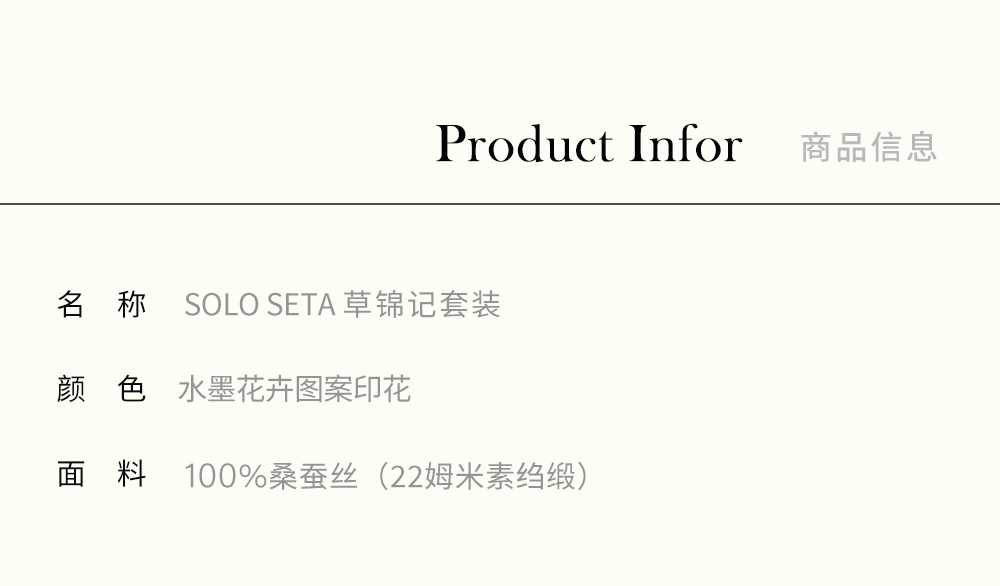
Task: Click the 色 character in the color label
Action: 132,389
